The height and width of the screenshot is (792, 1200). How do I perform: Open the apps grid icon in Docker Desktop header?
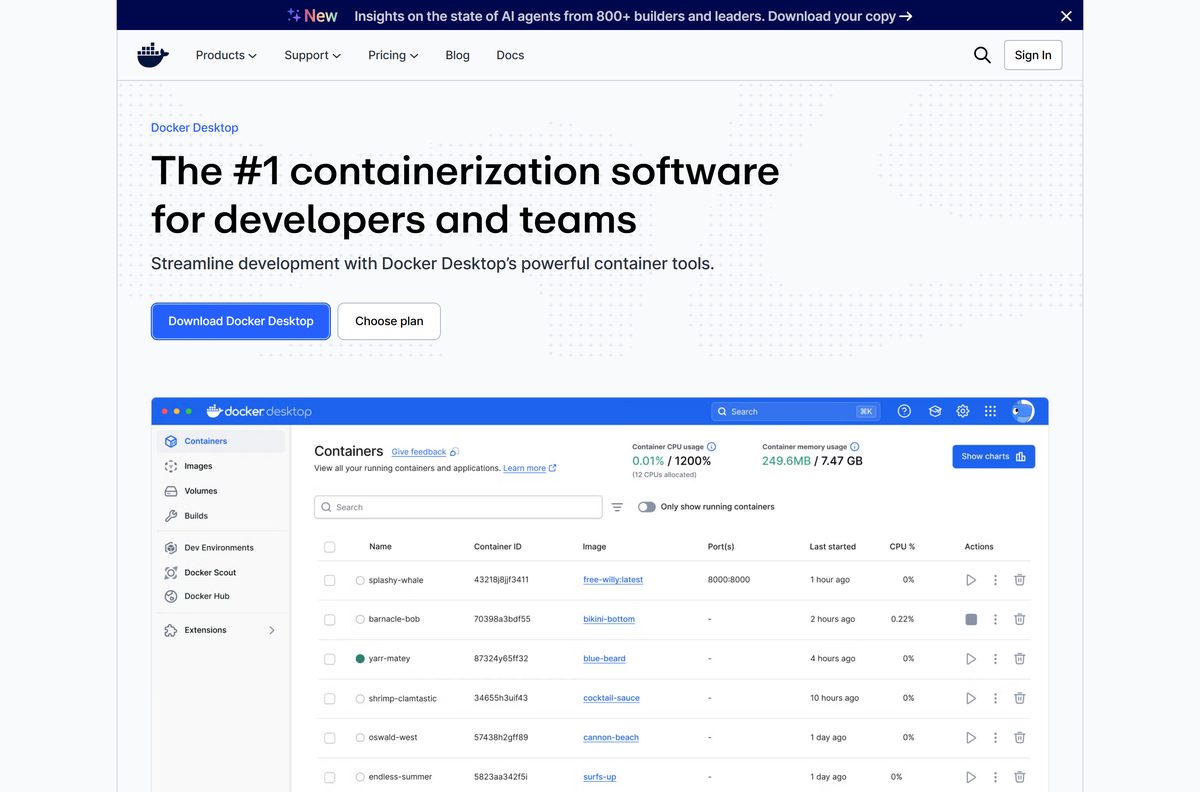[990, 411]
